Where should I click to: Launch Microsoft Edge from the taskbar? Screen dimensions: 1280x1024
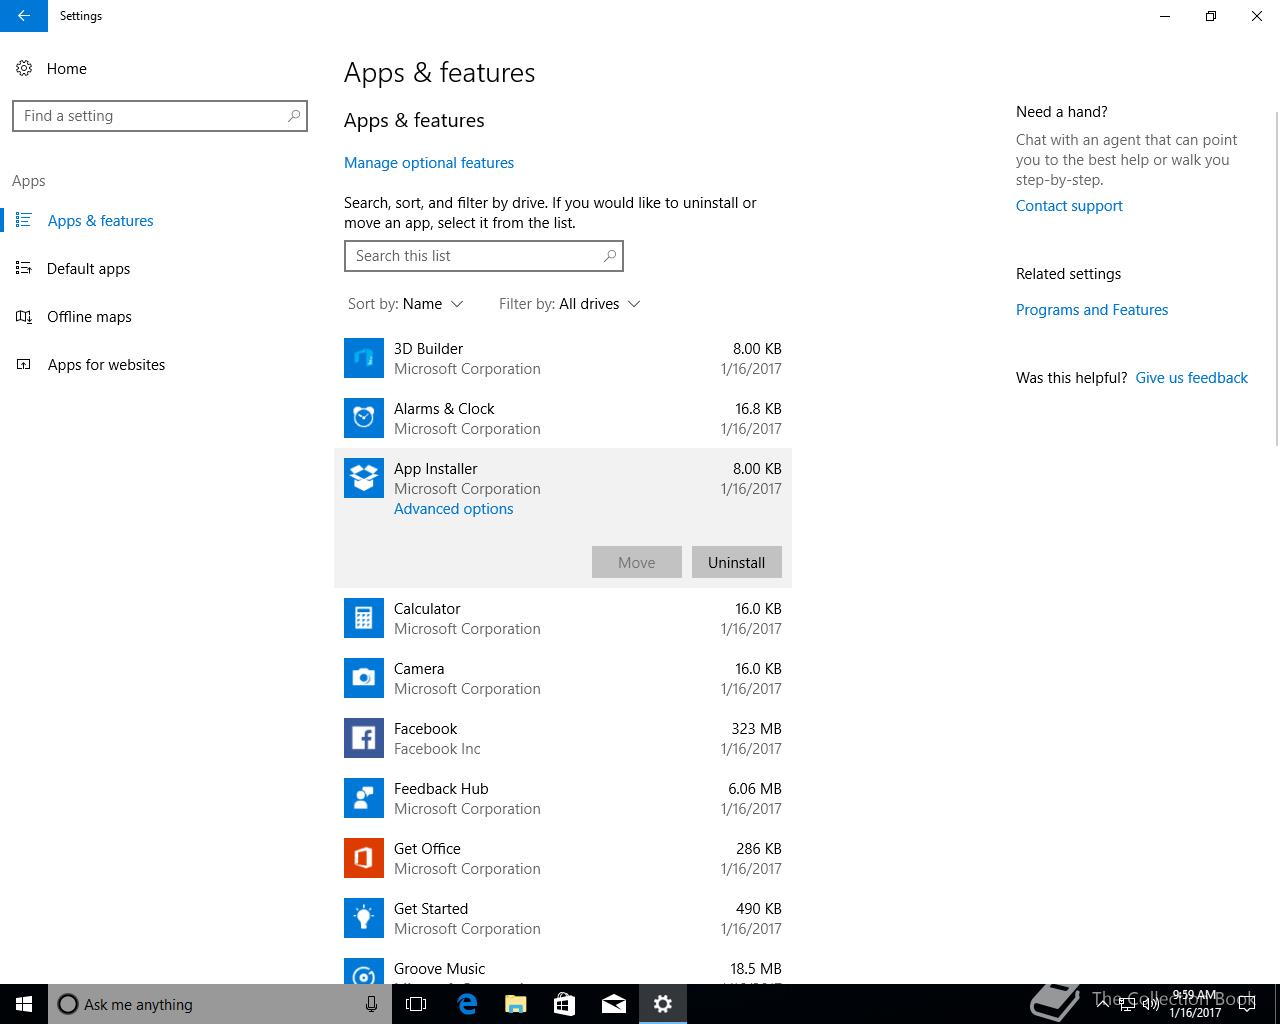point(466,1004)
